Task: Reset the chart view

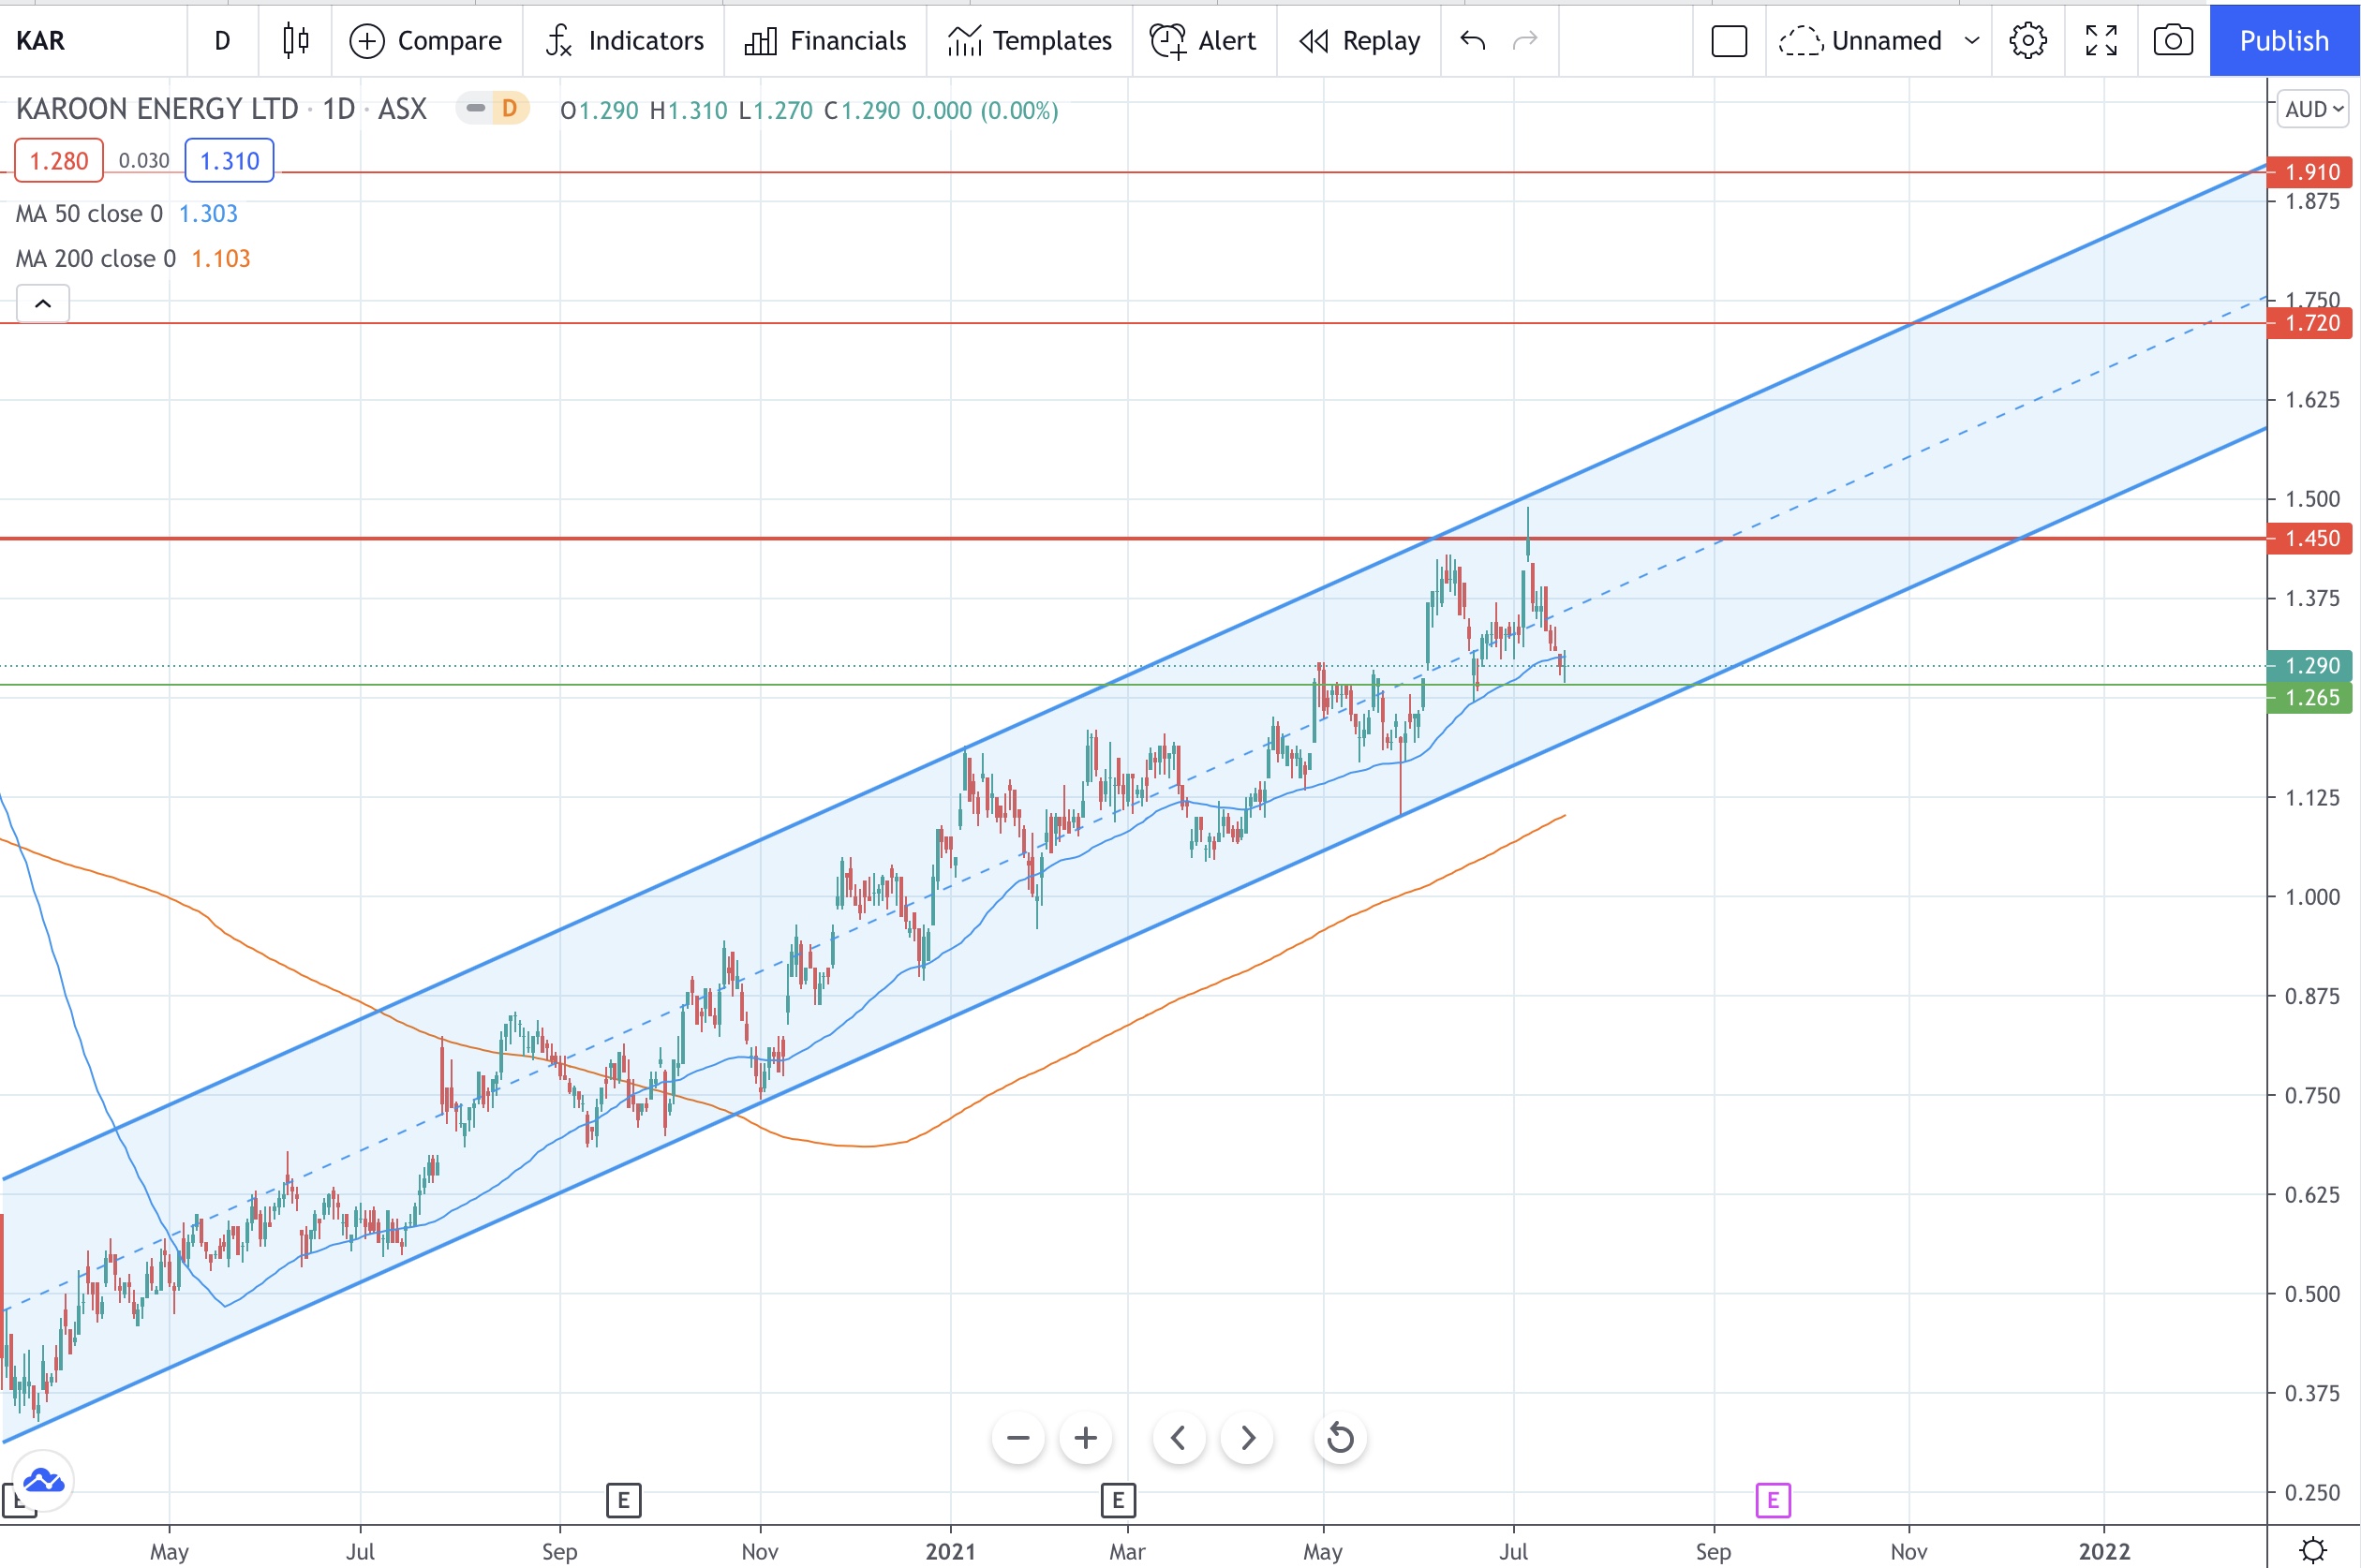Action: point(1340,1439)
